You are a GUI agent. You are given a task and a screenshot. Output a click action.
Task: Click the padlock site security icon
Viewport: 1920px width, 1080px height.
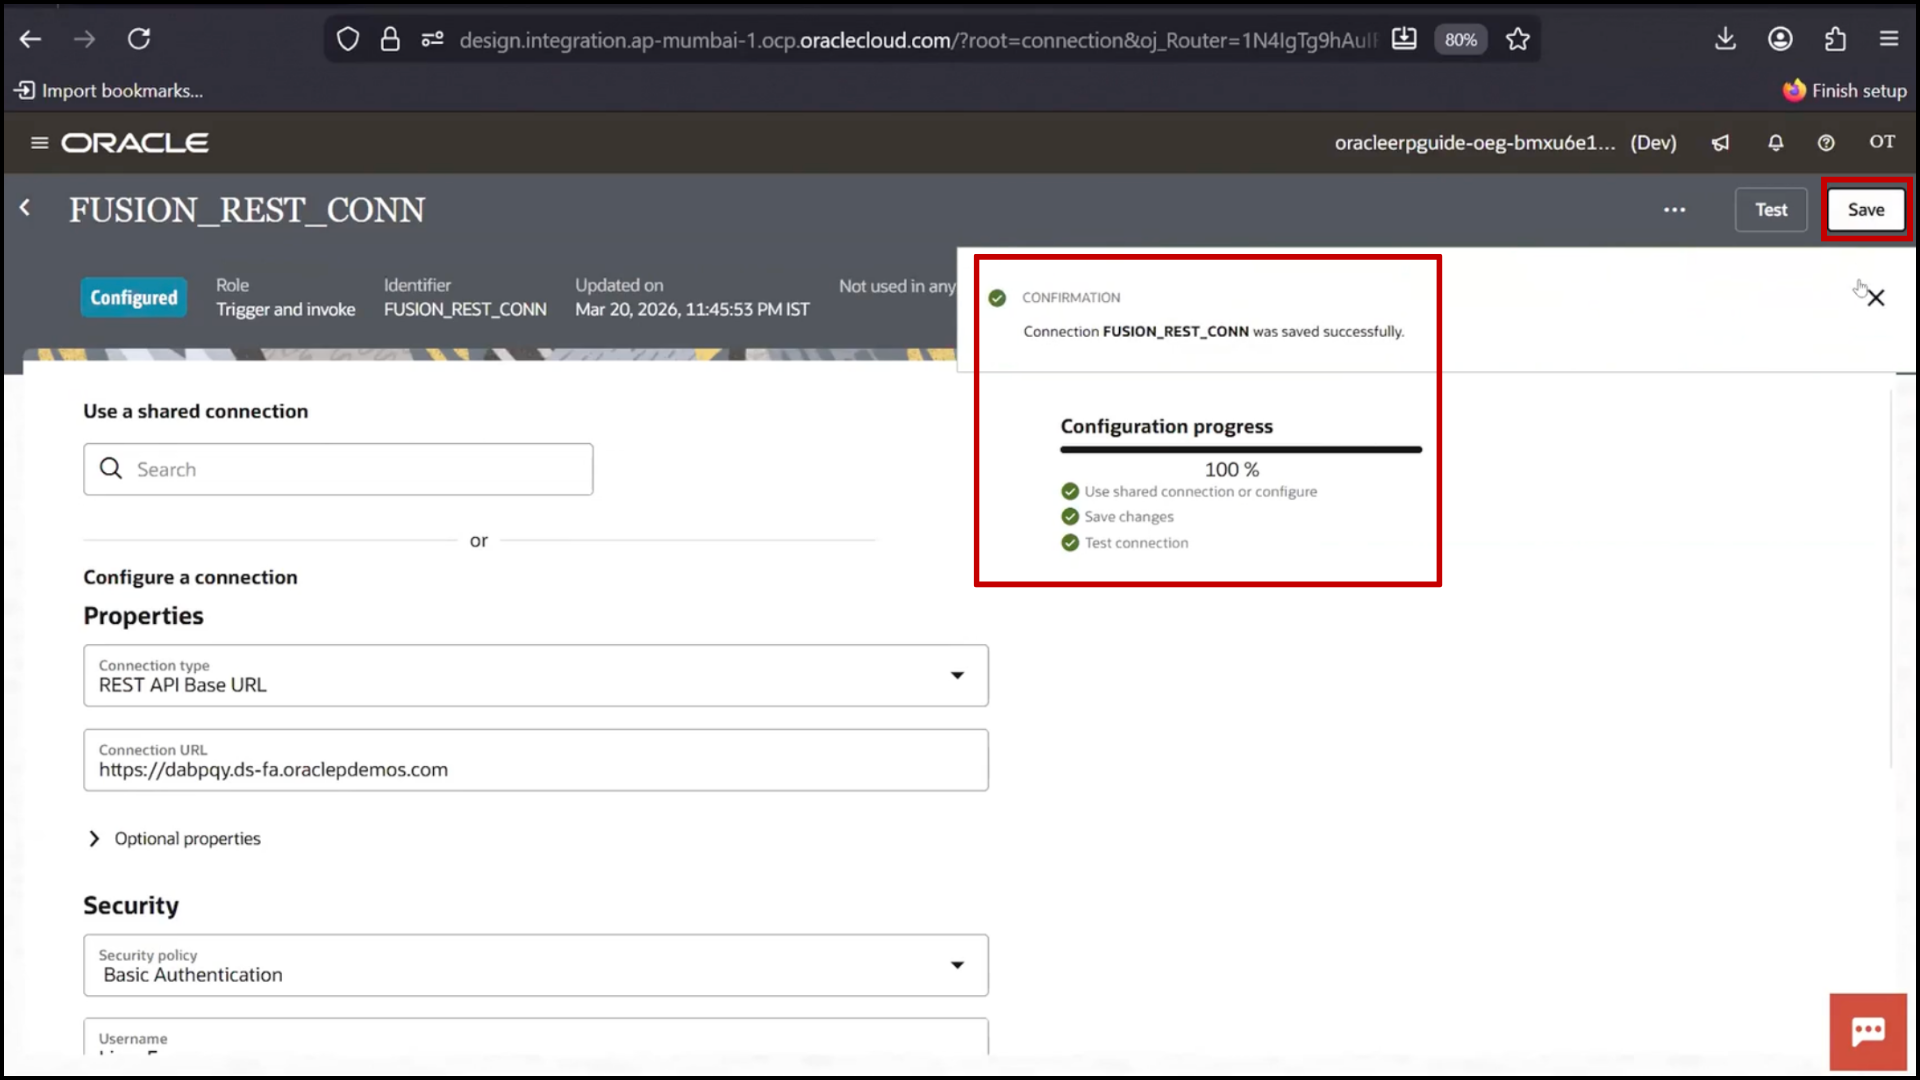pos(390,39)
